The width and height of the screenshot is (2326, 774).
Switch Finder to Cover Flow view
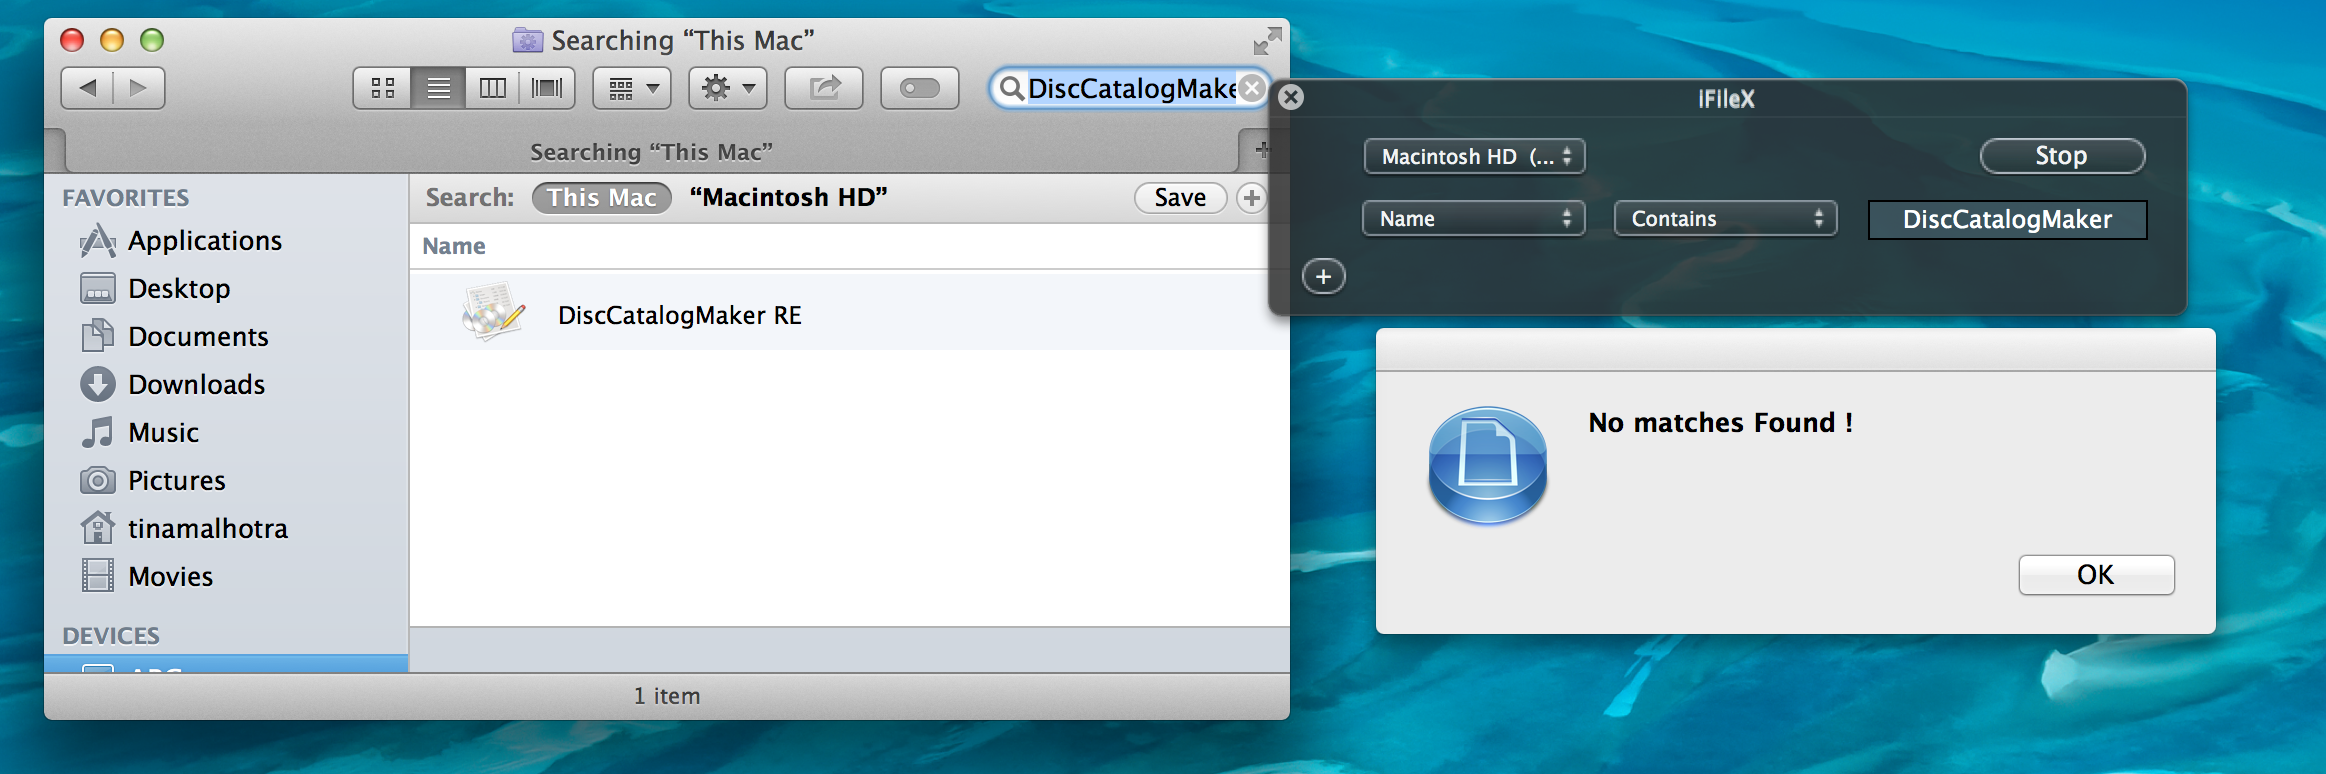pos(547,88)
